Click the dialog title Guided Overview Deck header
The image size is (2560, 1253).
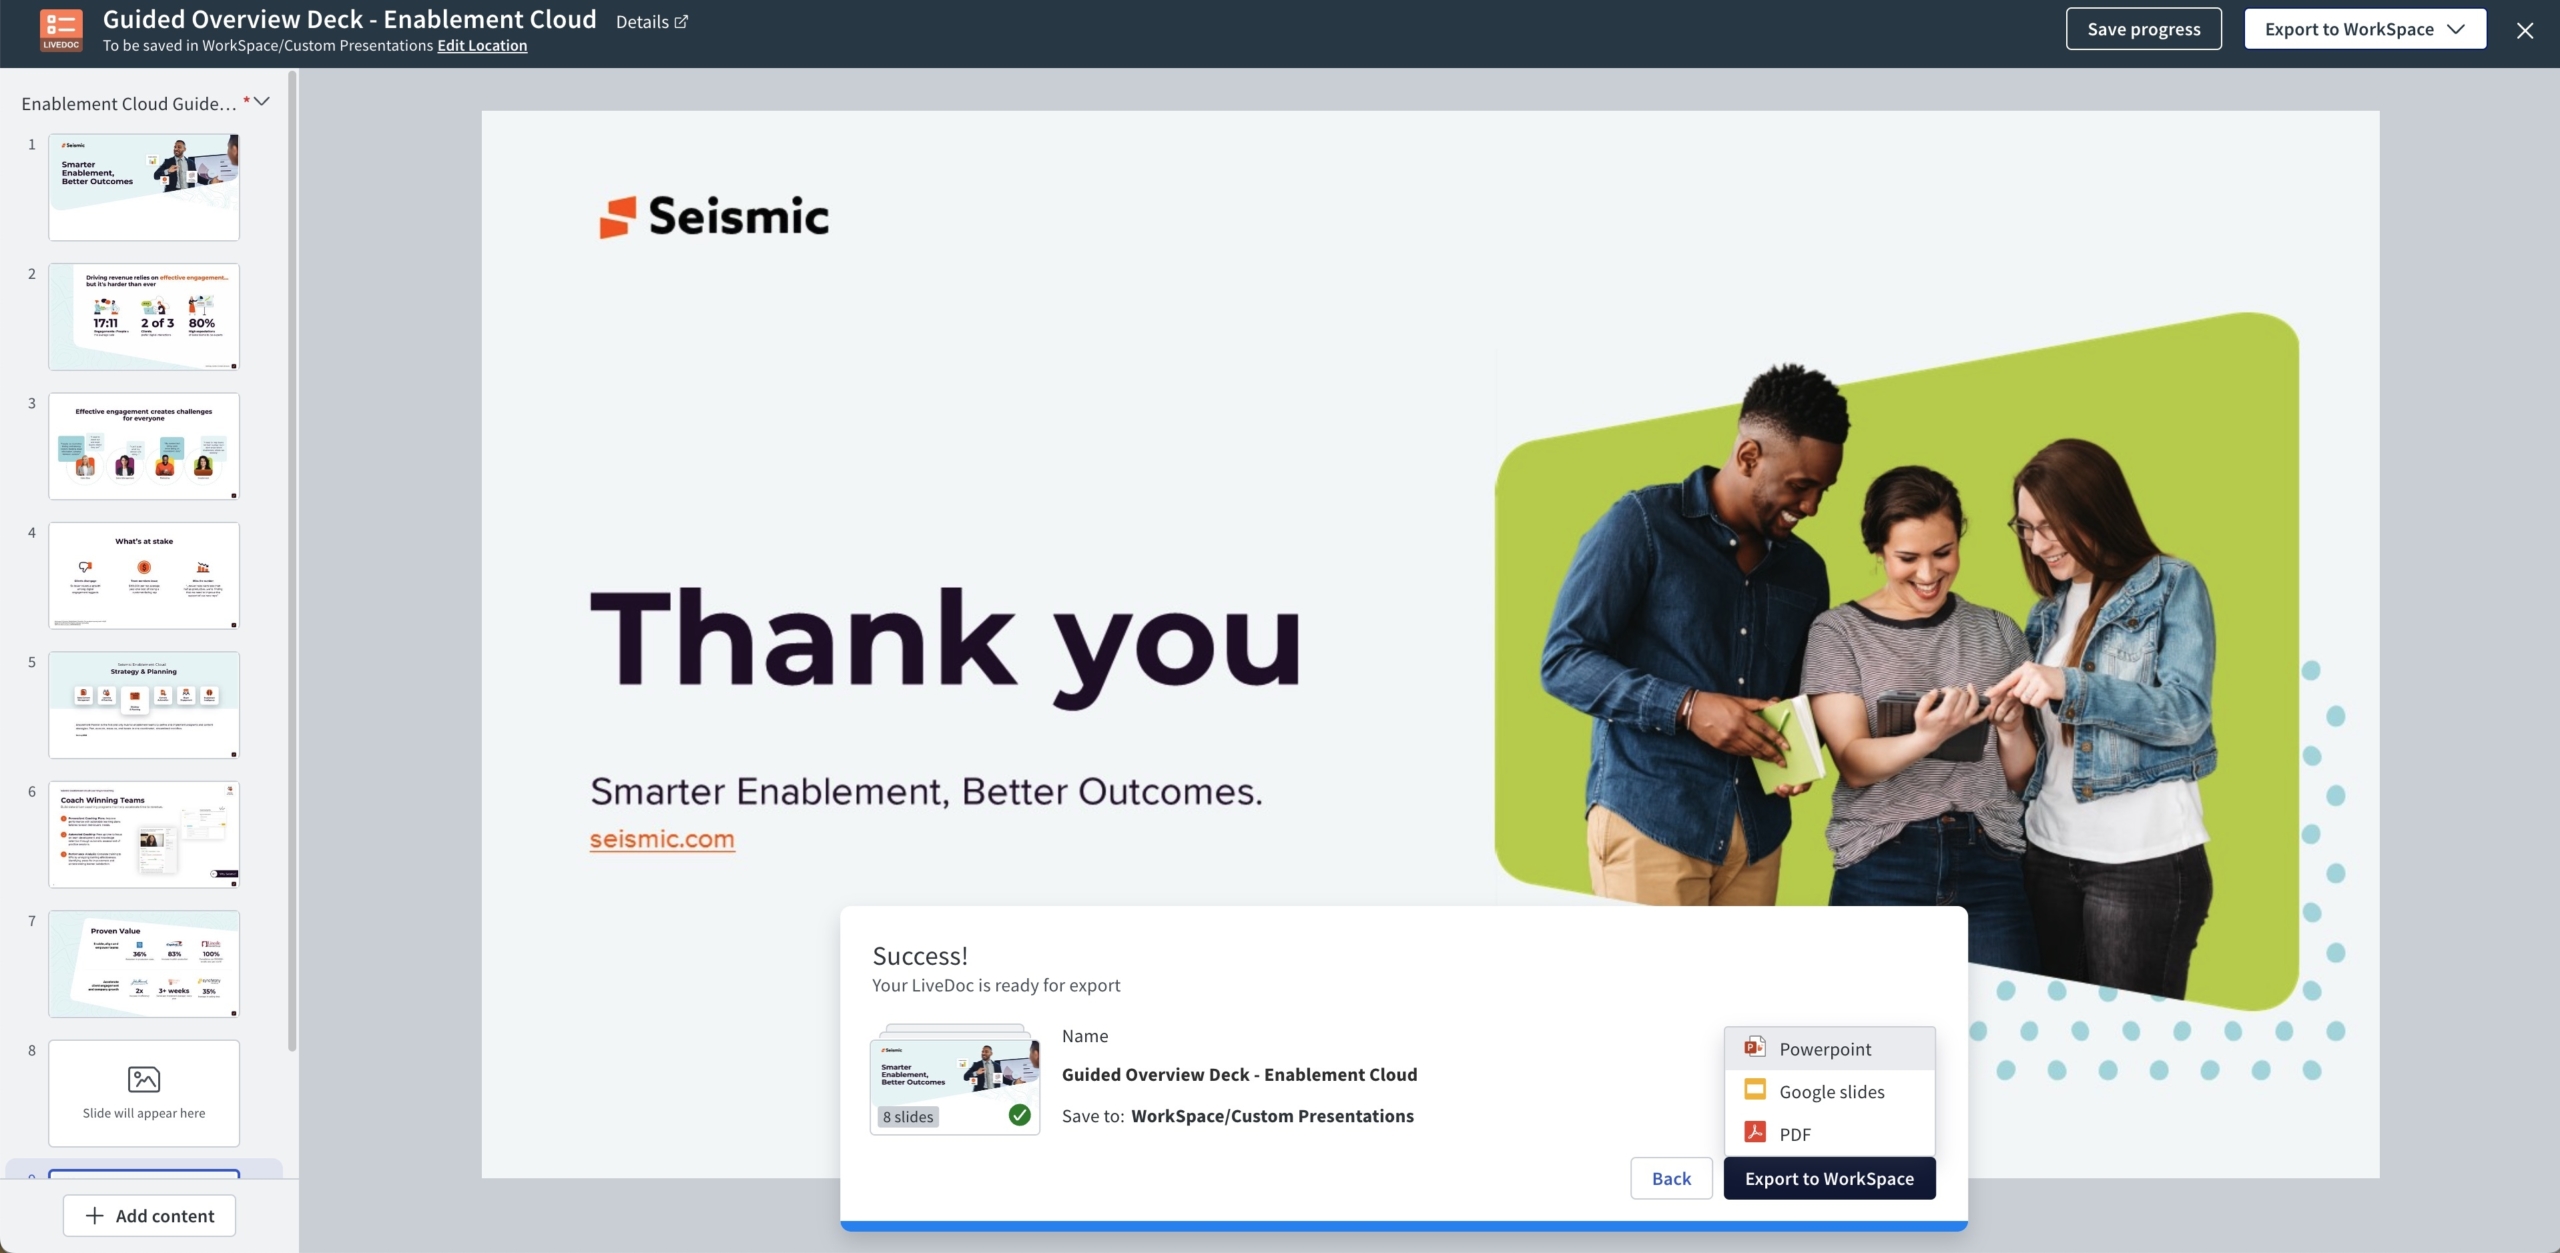coord(349,19)
